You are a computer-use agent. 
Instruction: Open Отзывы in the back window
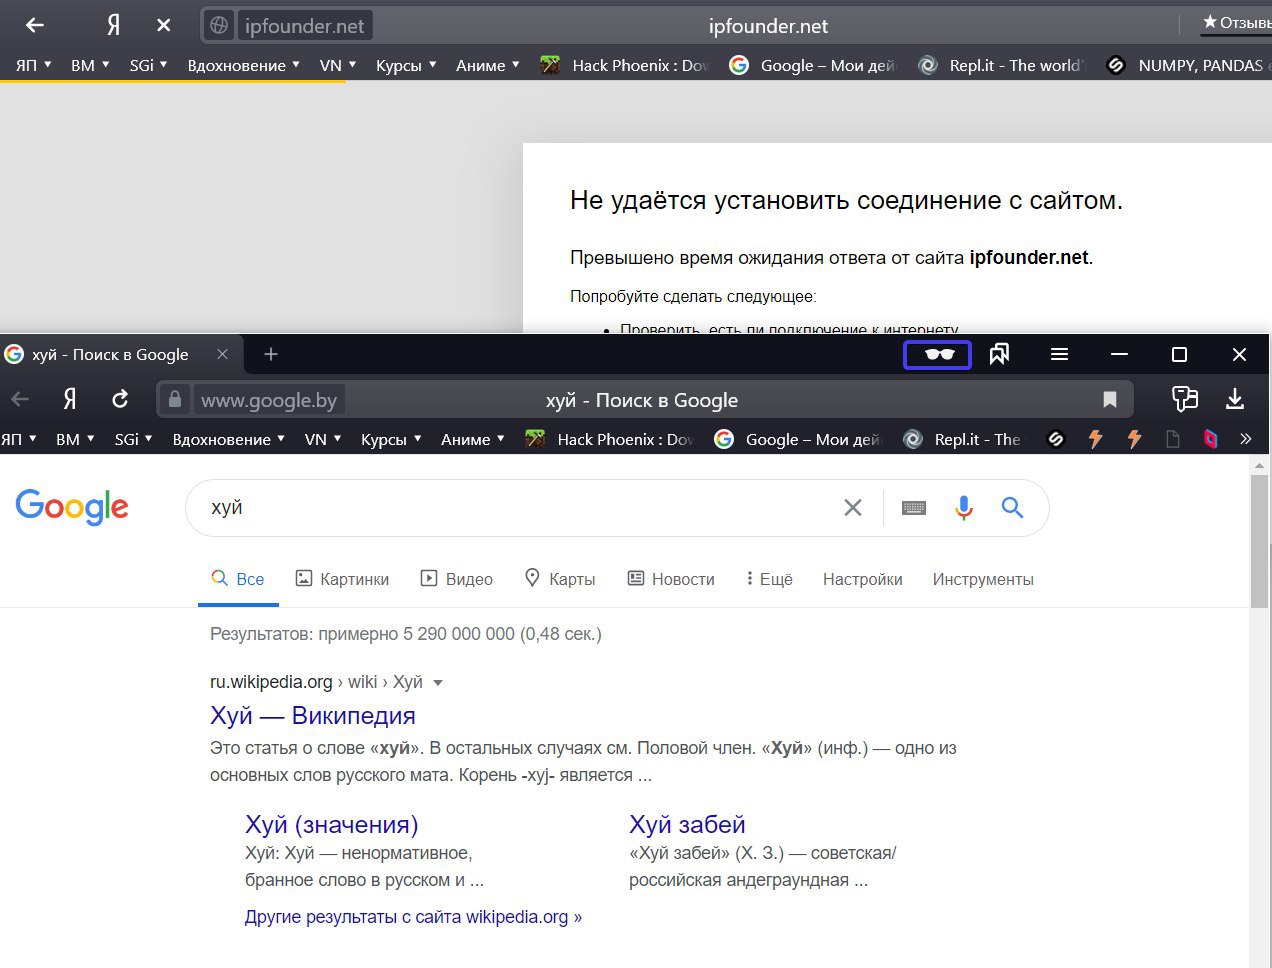(1236, 22)
